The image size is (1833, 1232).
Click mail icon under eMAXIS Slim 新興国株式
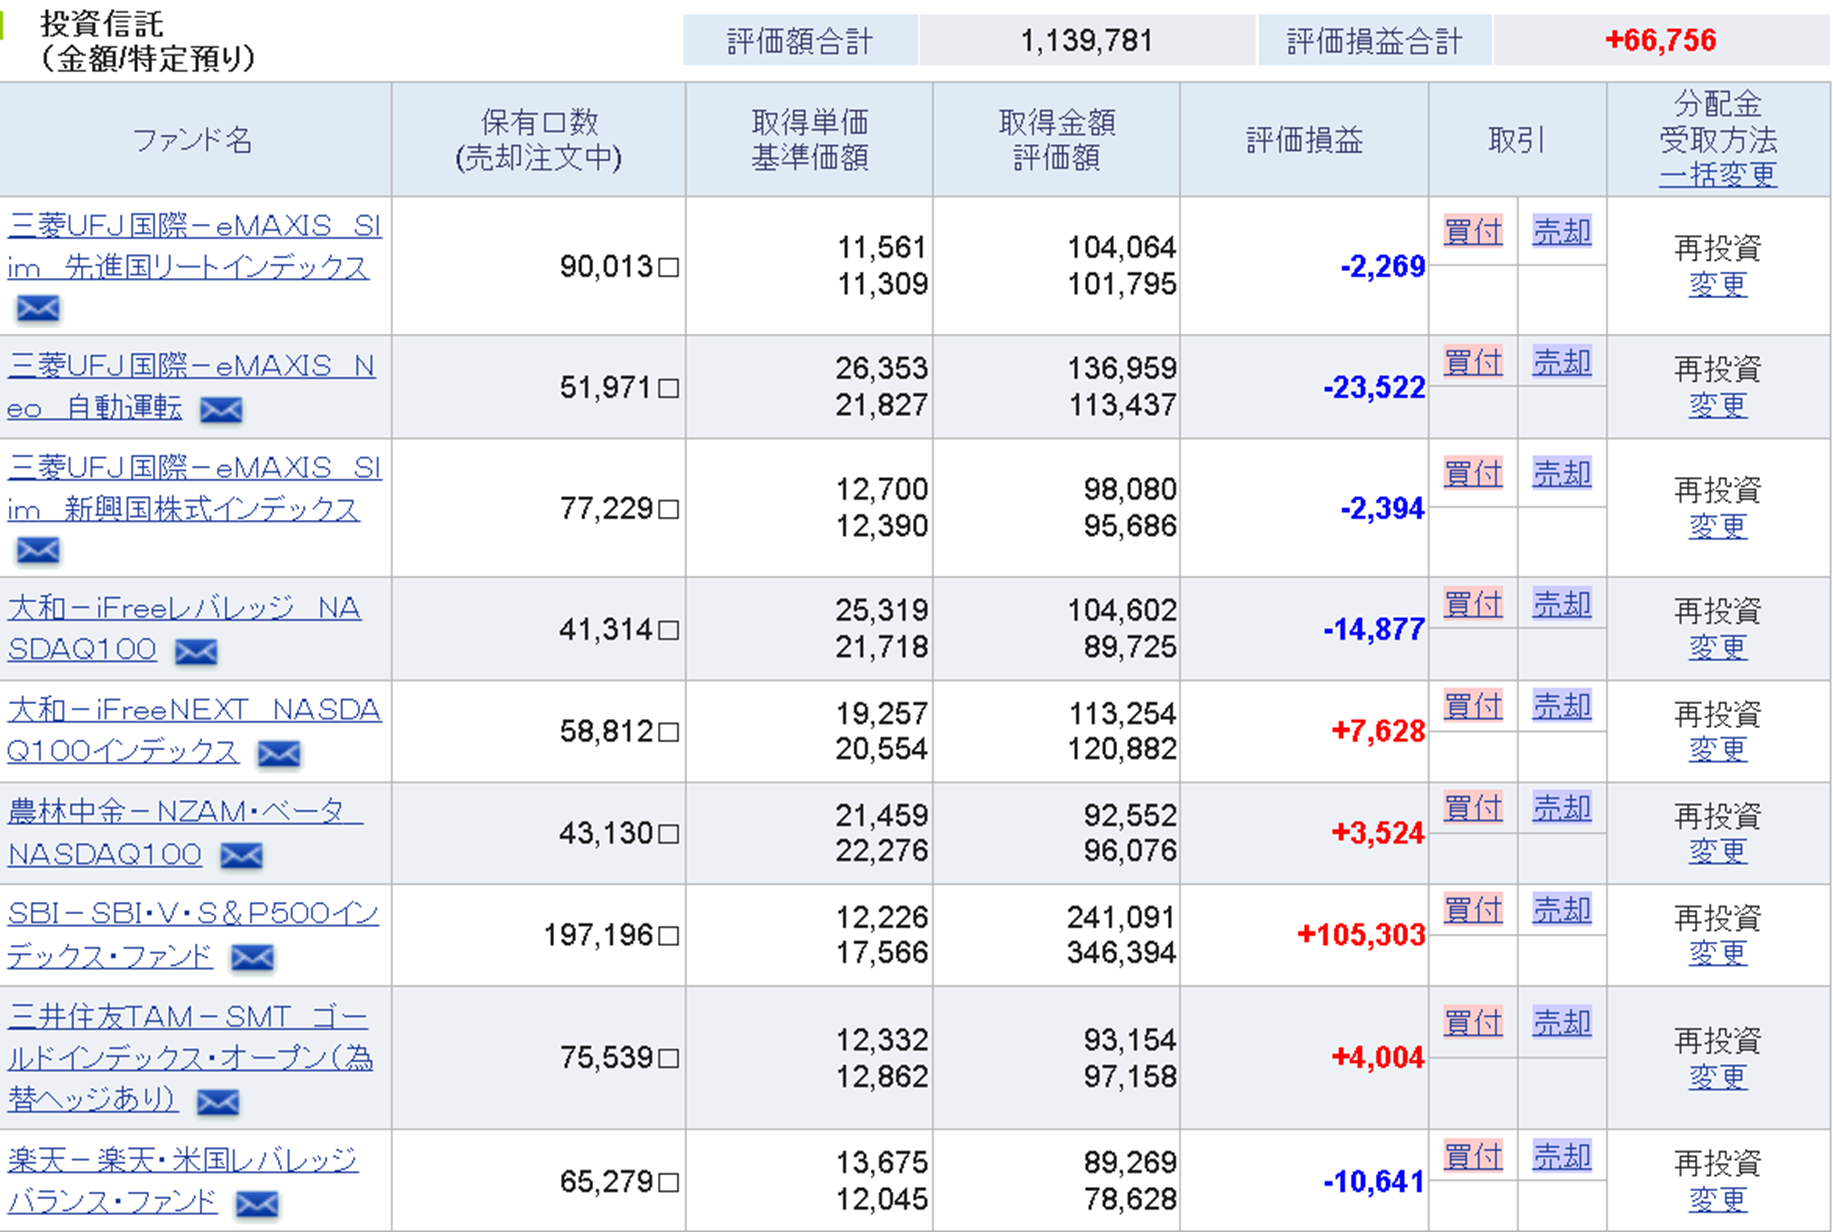point(38,551)
